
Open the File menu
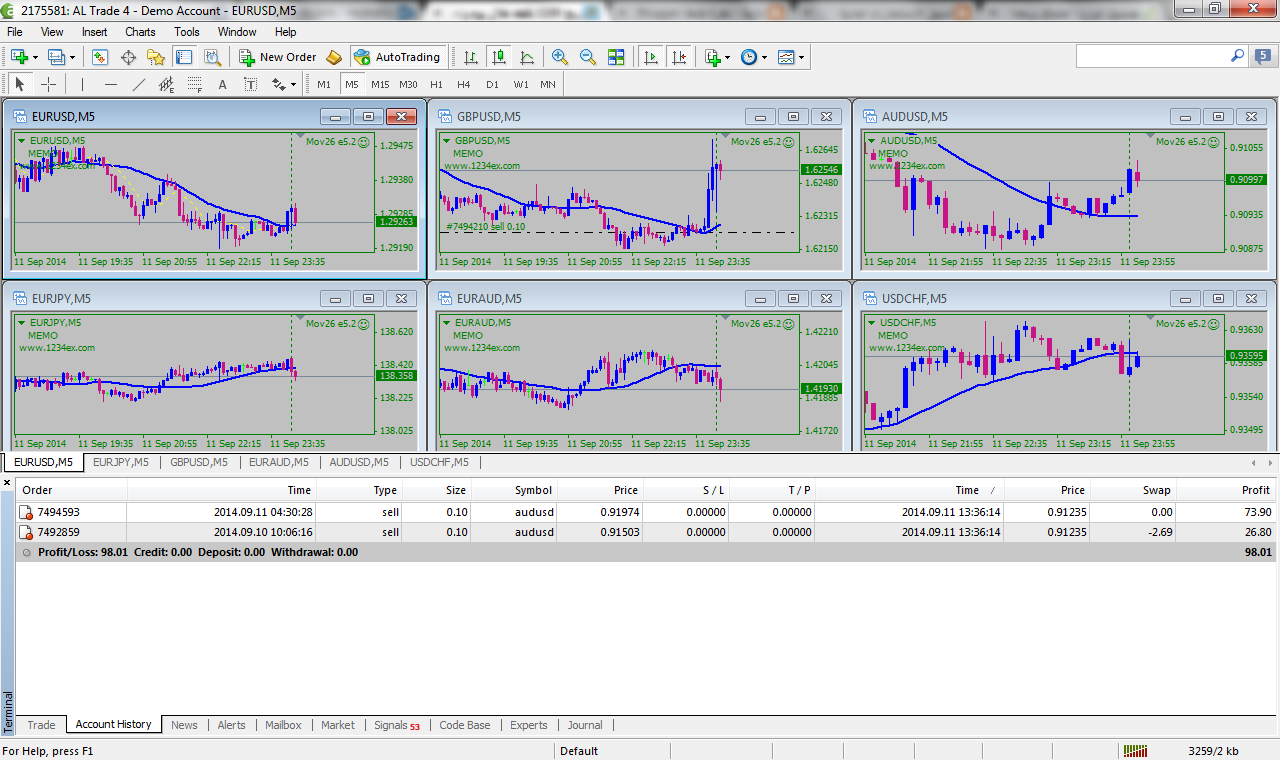(15, 32)
